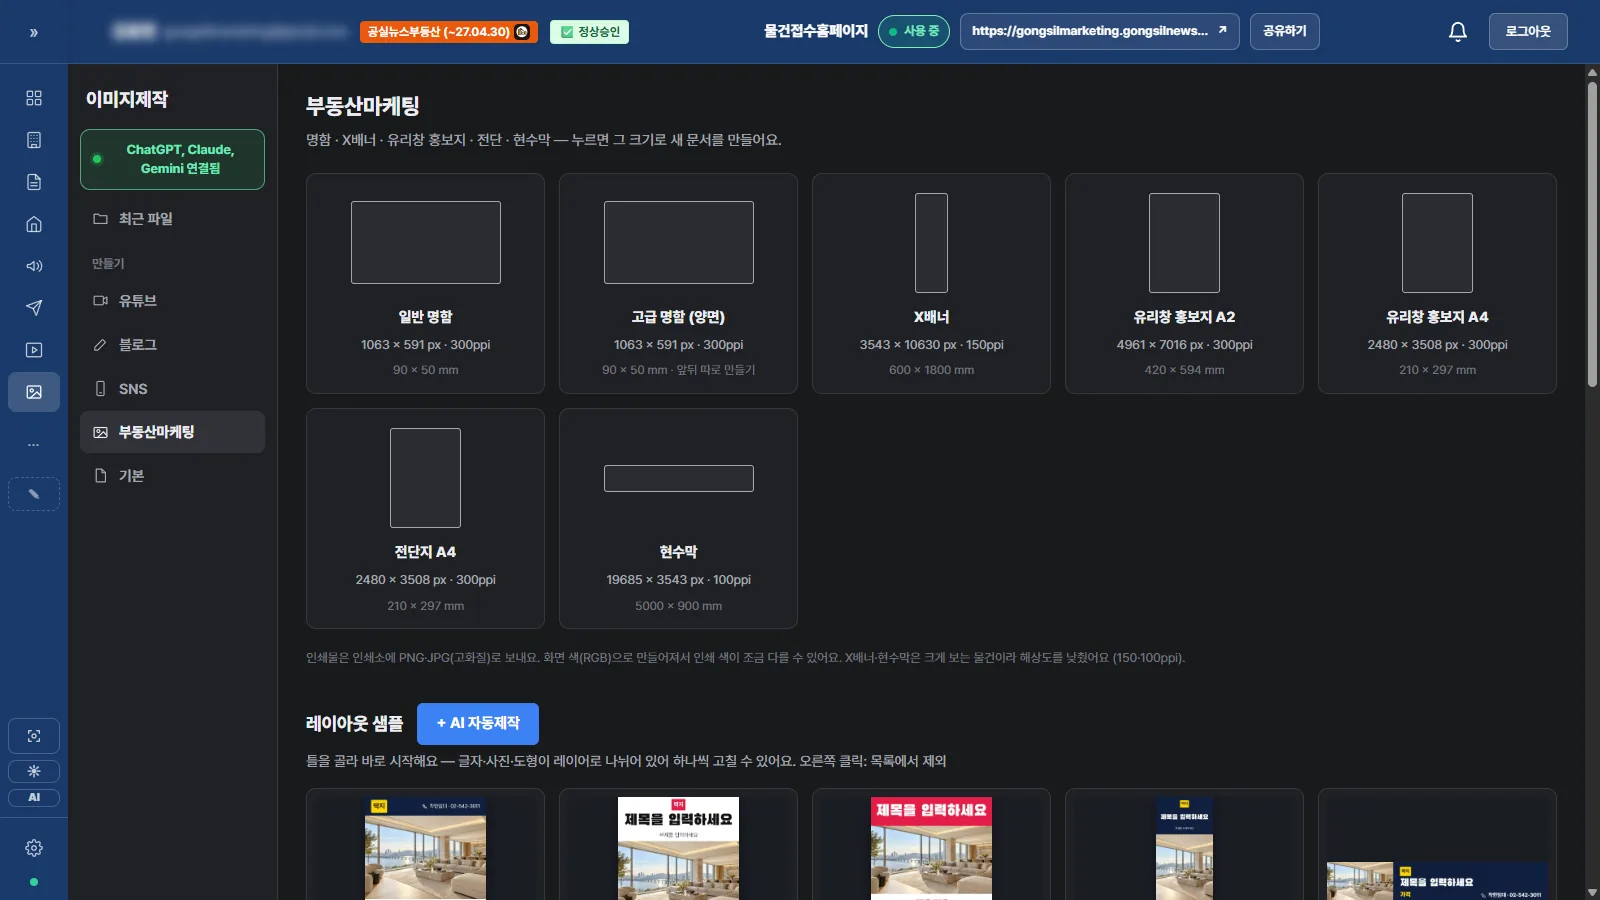This screenshot has width=1600, height=900.
Task: Click the page vertical scrollbar
Action: pyautogui.click(x=1592, y=235)
